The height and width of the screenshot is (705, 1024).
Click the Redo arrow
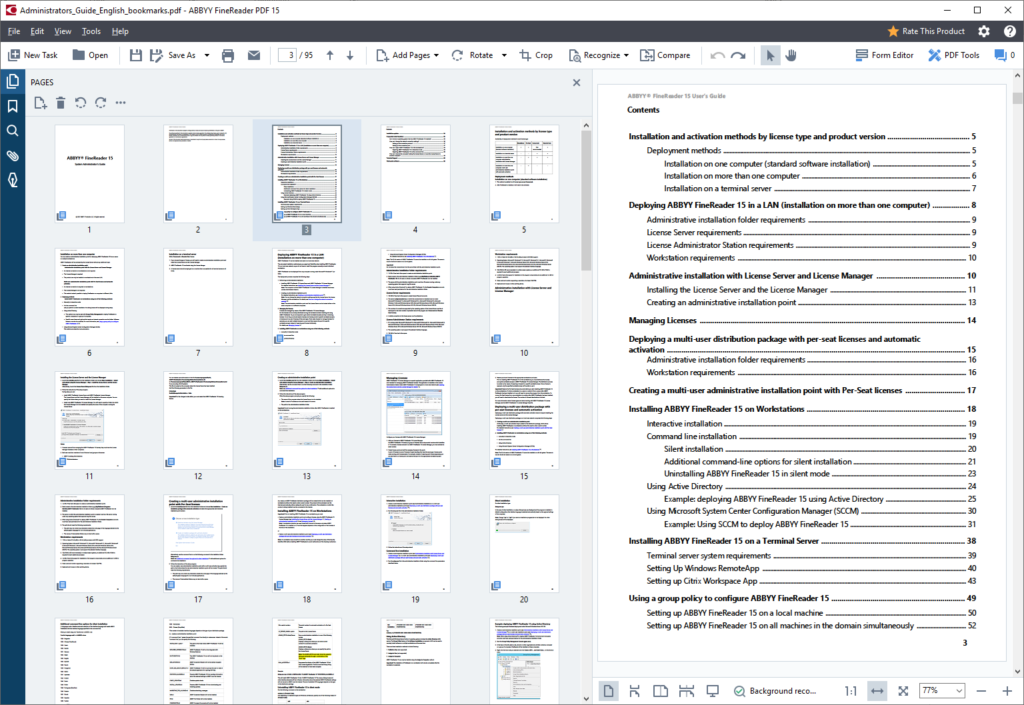point(739,55)
